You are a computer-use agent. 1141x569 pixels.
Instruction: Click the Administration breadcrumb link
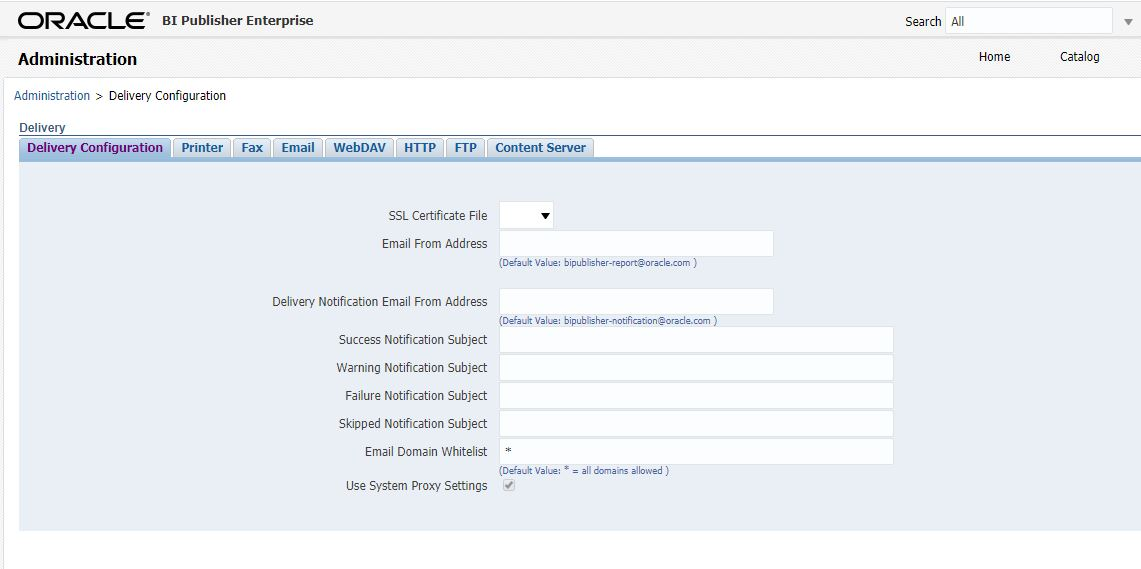pyautogui.click(x=52, y=95)
